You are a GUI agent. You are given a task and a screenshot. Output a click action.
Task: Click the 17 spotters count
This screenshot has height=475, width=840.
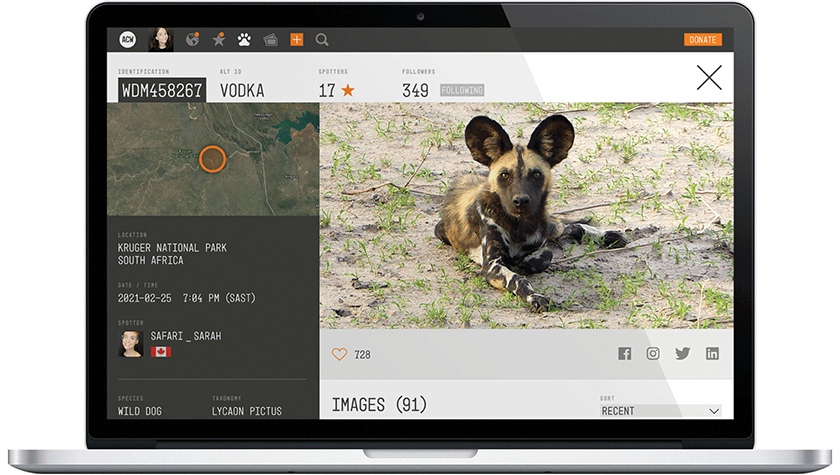click(327, 91)
